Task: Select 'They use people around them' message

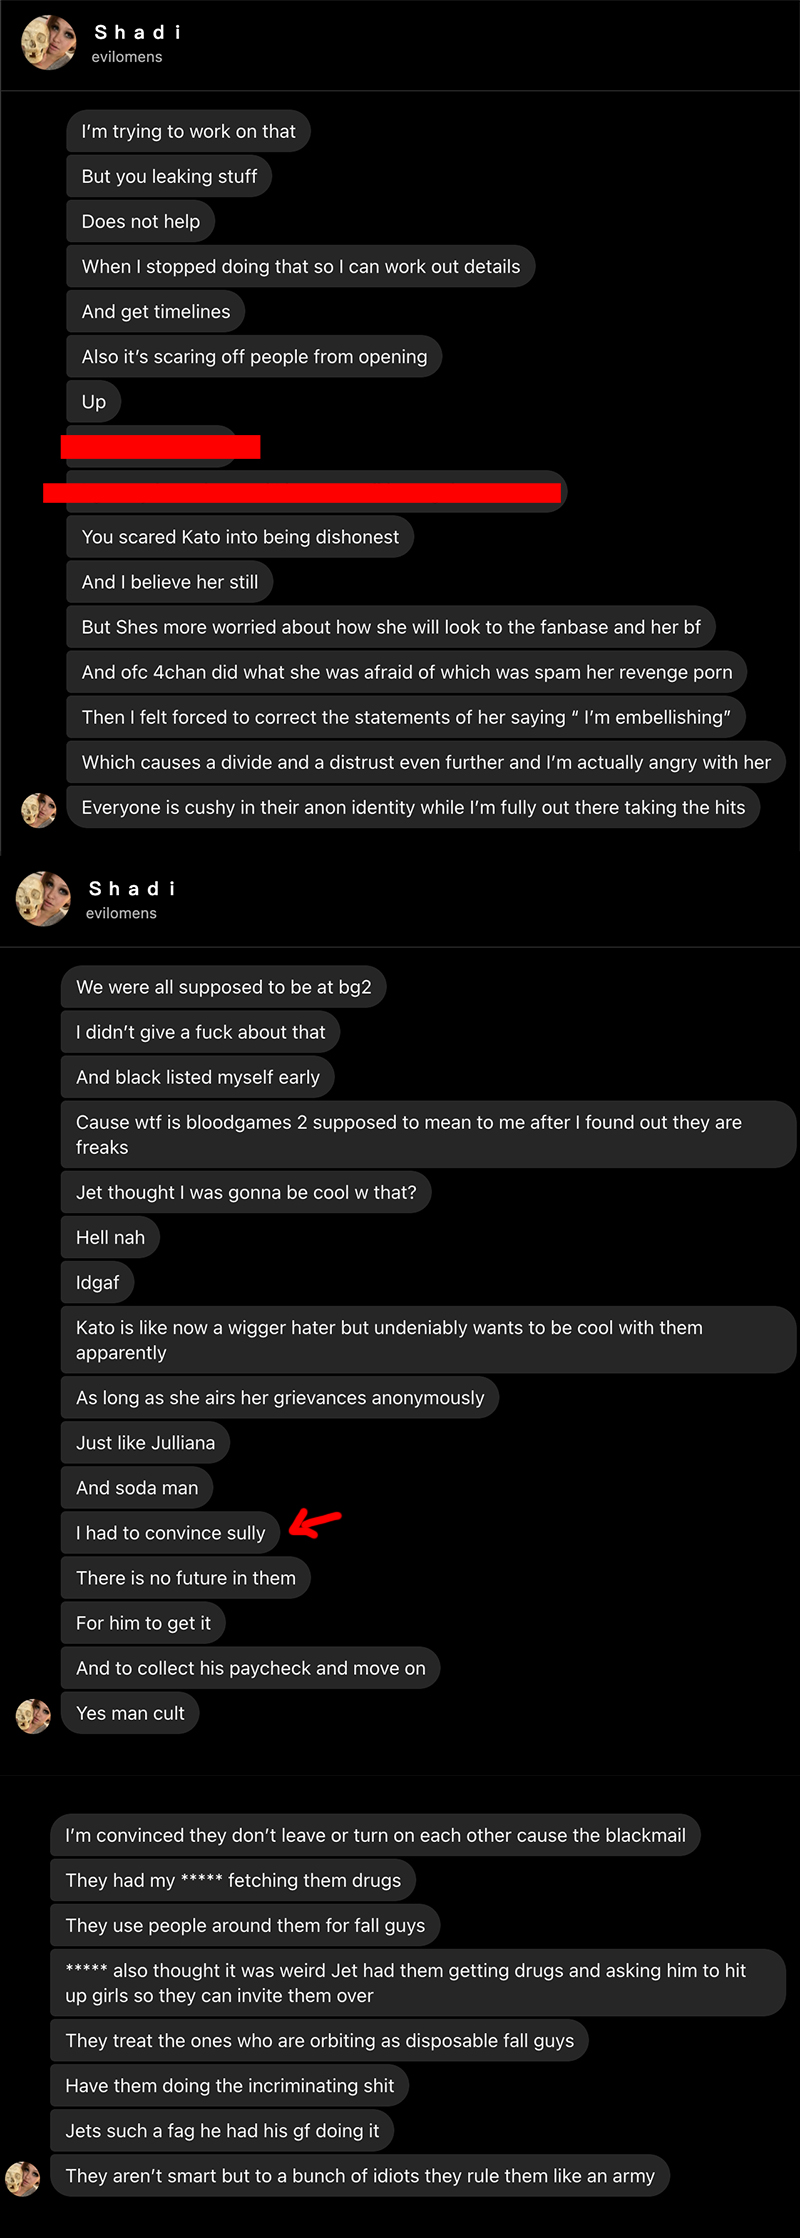Action: (x=245, y=1926)
